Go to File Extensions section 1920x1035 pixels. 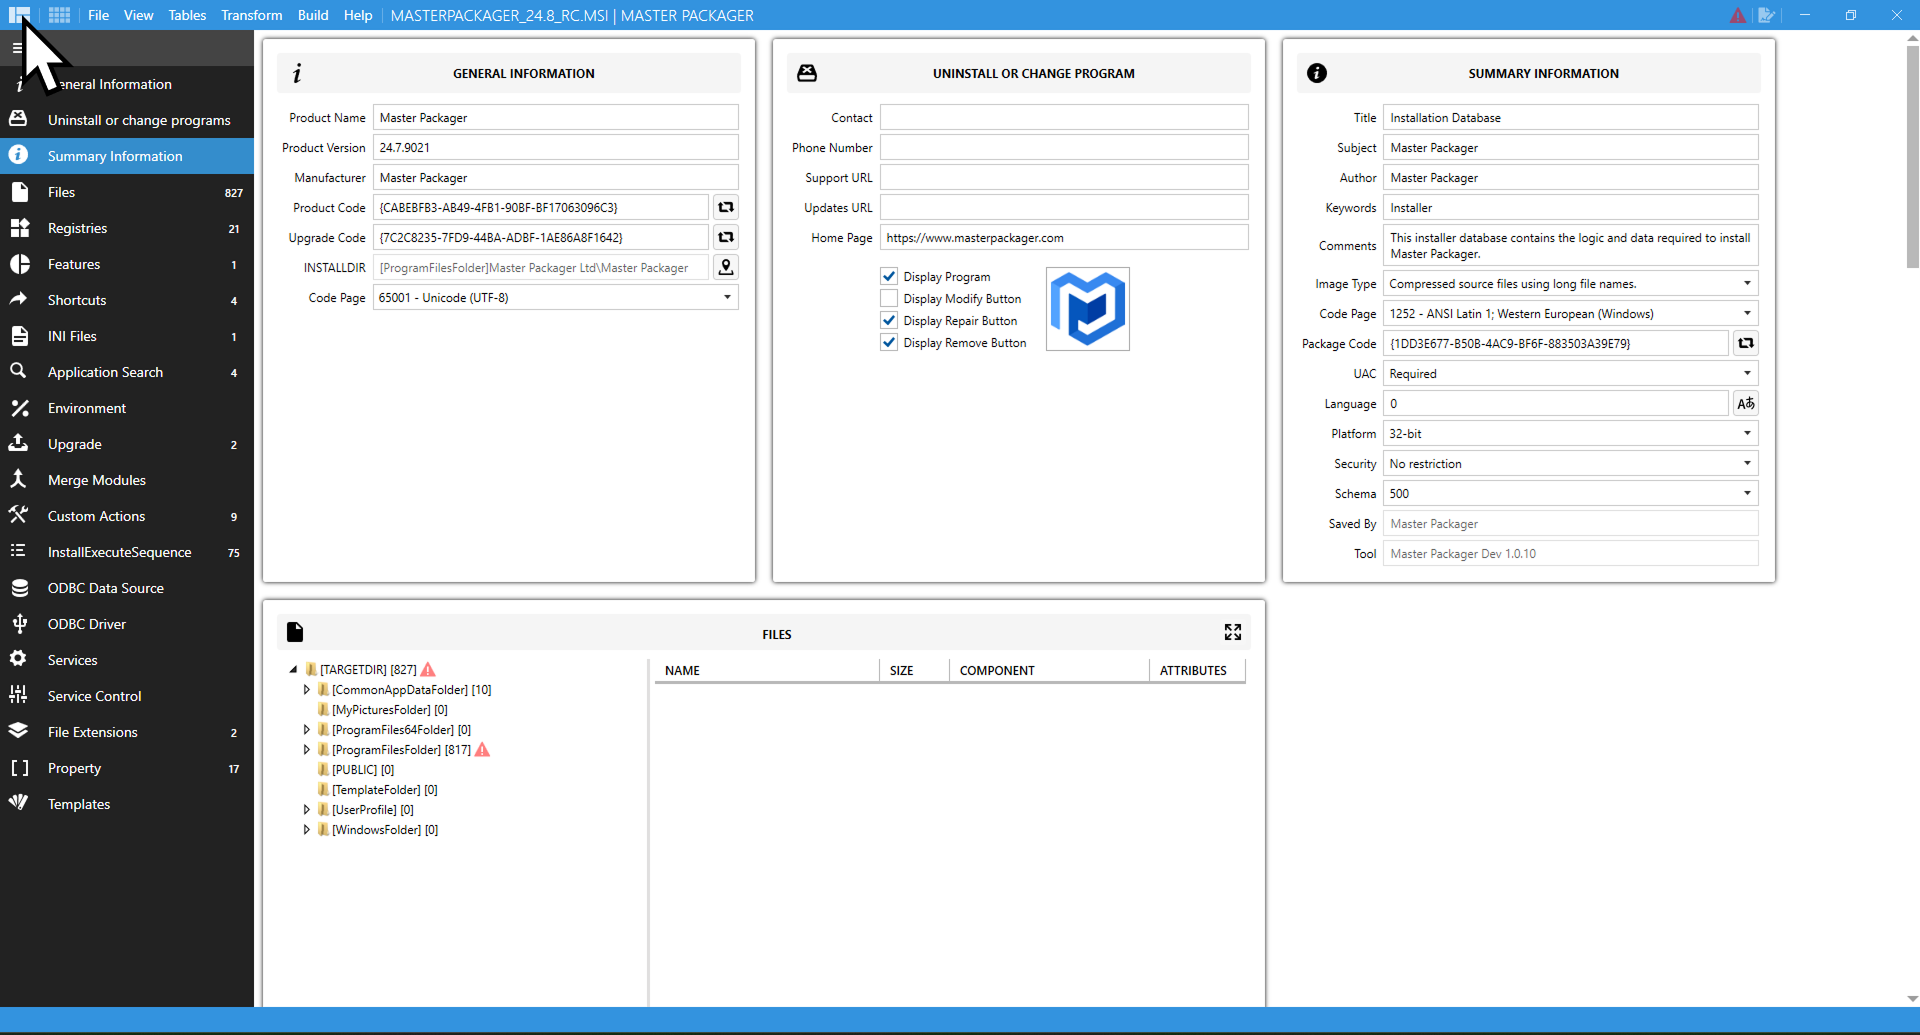[x=127, y=732]
